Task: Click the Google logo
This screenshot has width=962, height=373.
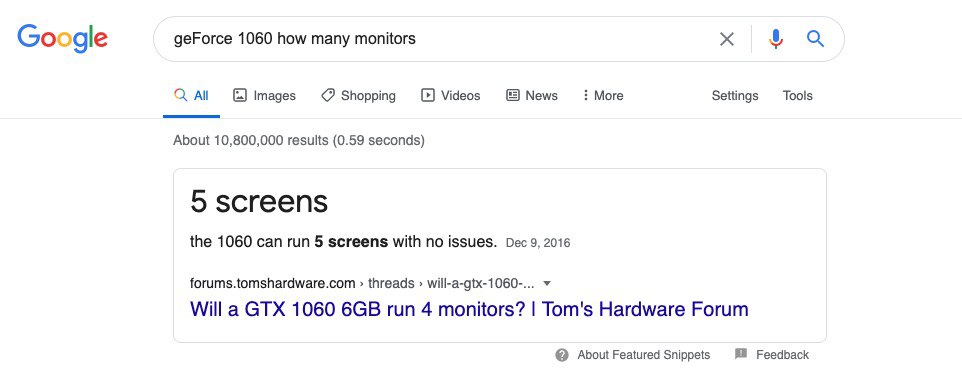Action: pyautogui.click(x=63, y=39)
